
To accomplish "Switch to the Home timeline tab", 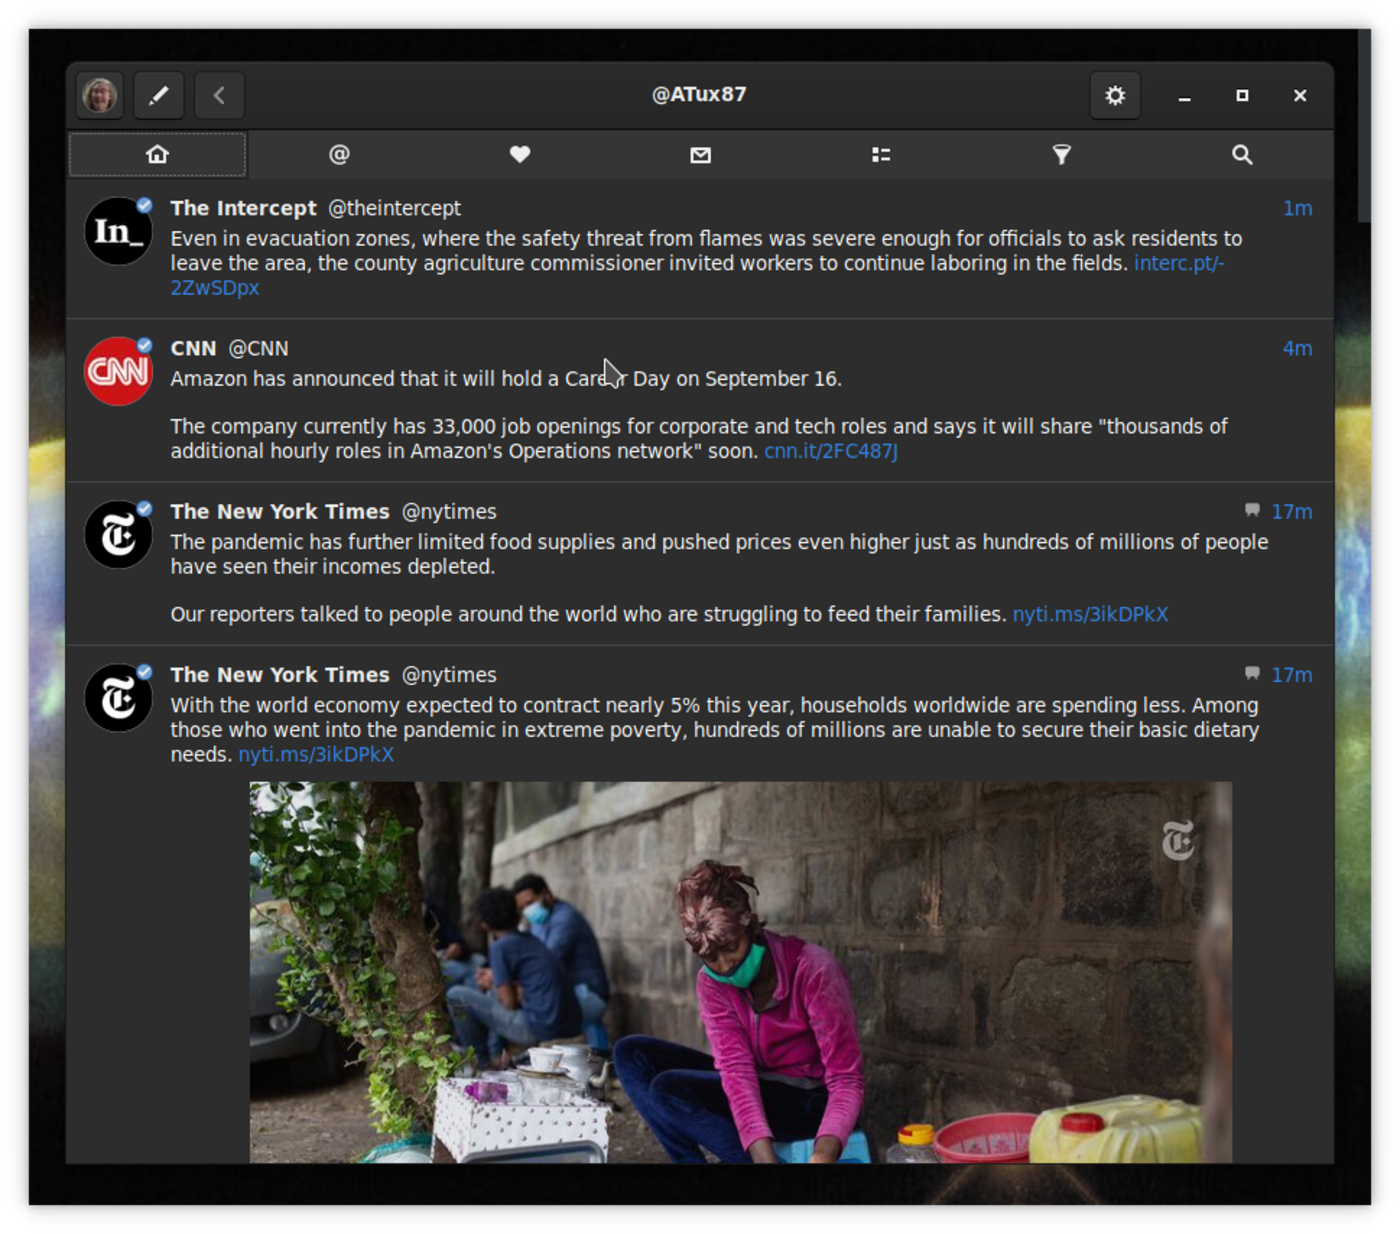I will click(158, 155).
